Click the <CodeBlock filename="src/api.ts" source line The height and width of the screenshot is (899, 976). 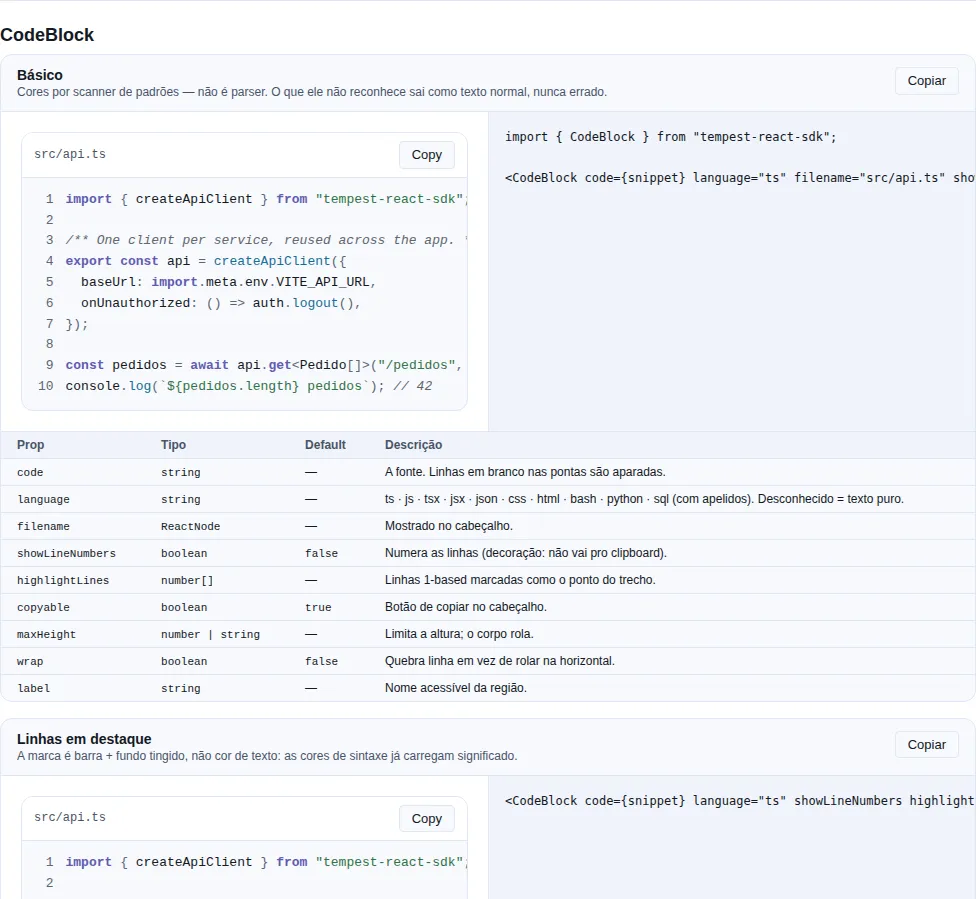(740, 178)
